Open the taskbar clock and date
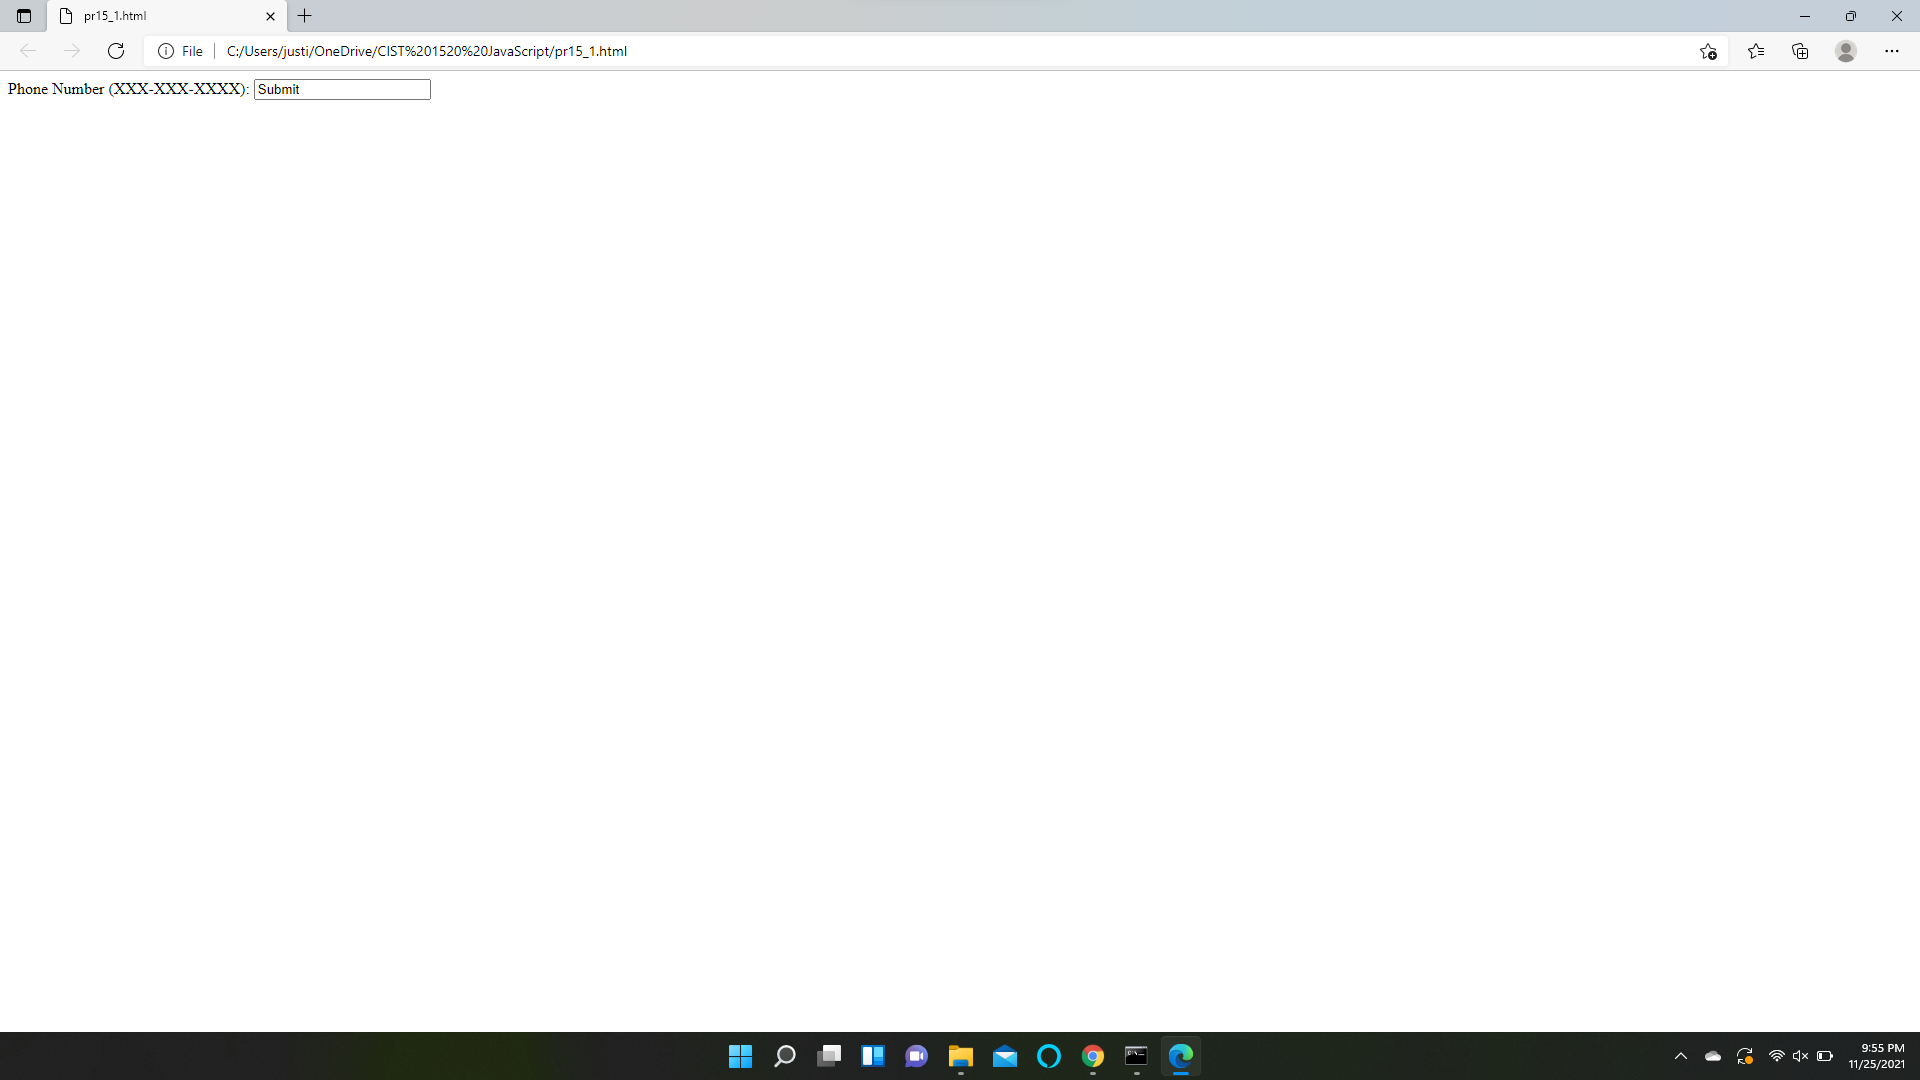The image size is (1920, 1080). pos(1876,1056)
